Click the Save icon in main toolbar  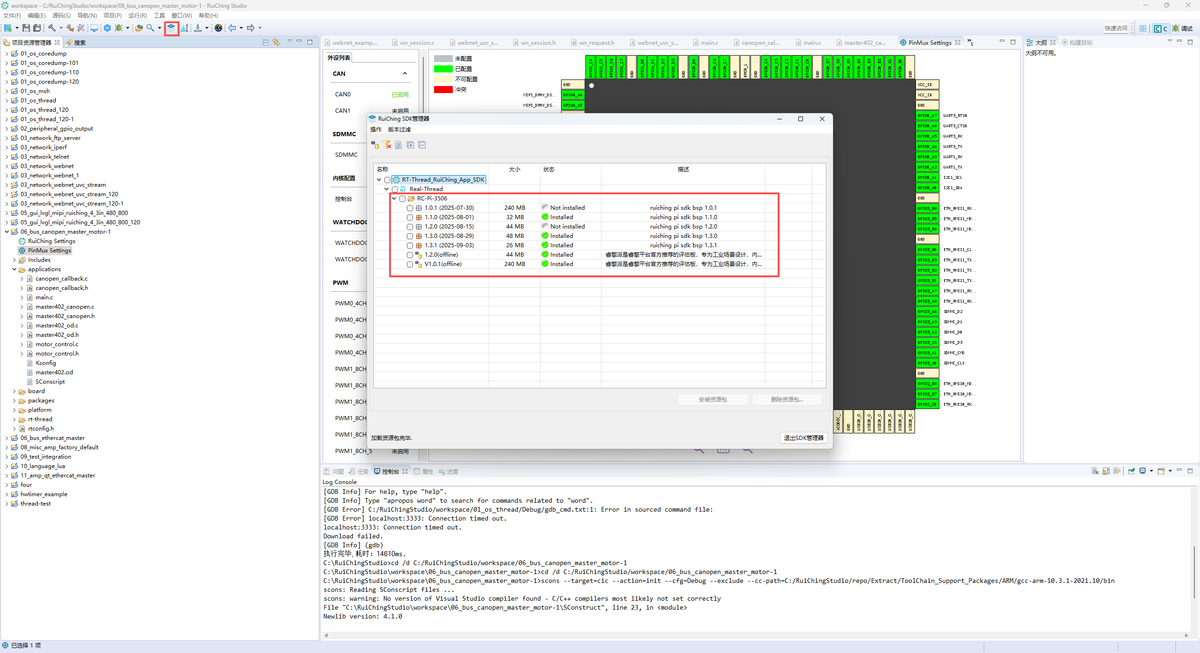pyautogui.click(x=25, y=28)
